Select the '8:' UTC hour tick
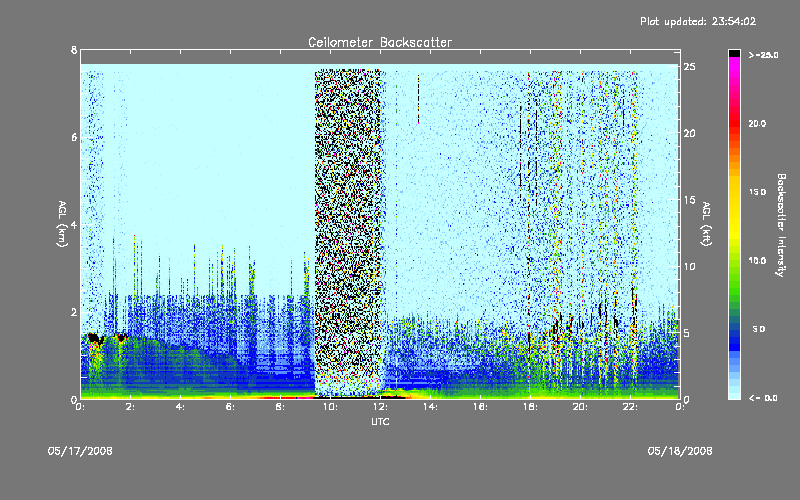800x500 pixels. (280, 407)
